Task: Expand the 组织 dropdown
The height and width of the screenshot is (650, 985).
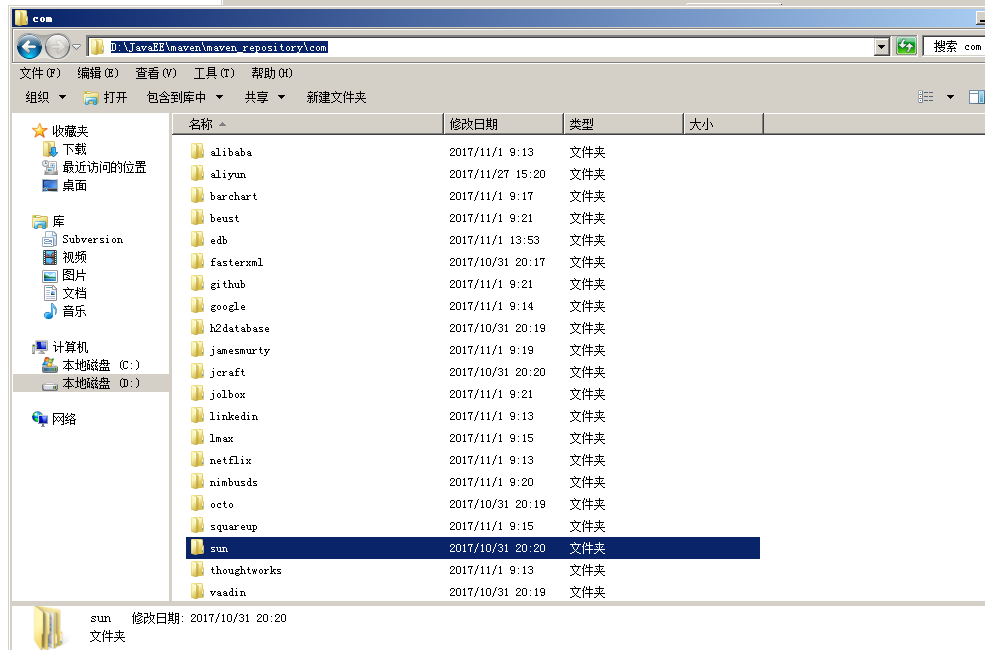Action: tap(45, 97)
